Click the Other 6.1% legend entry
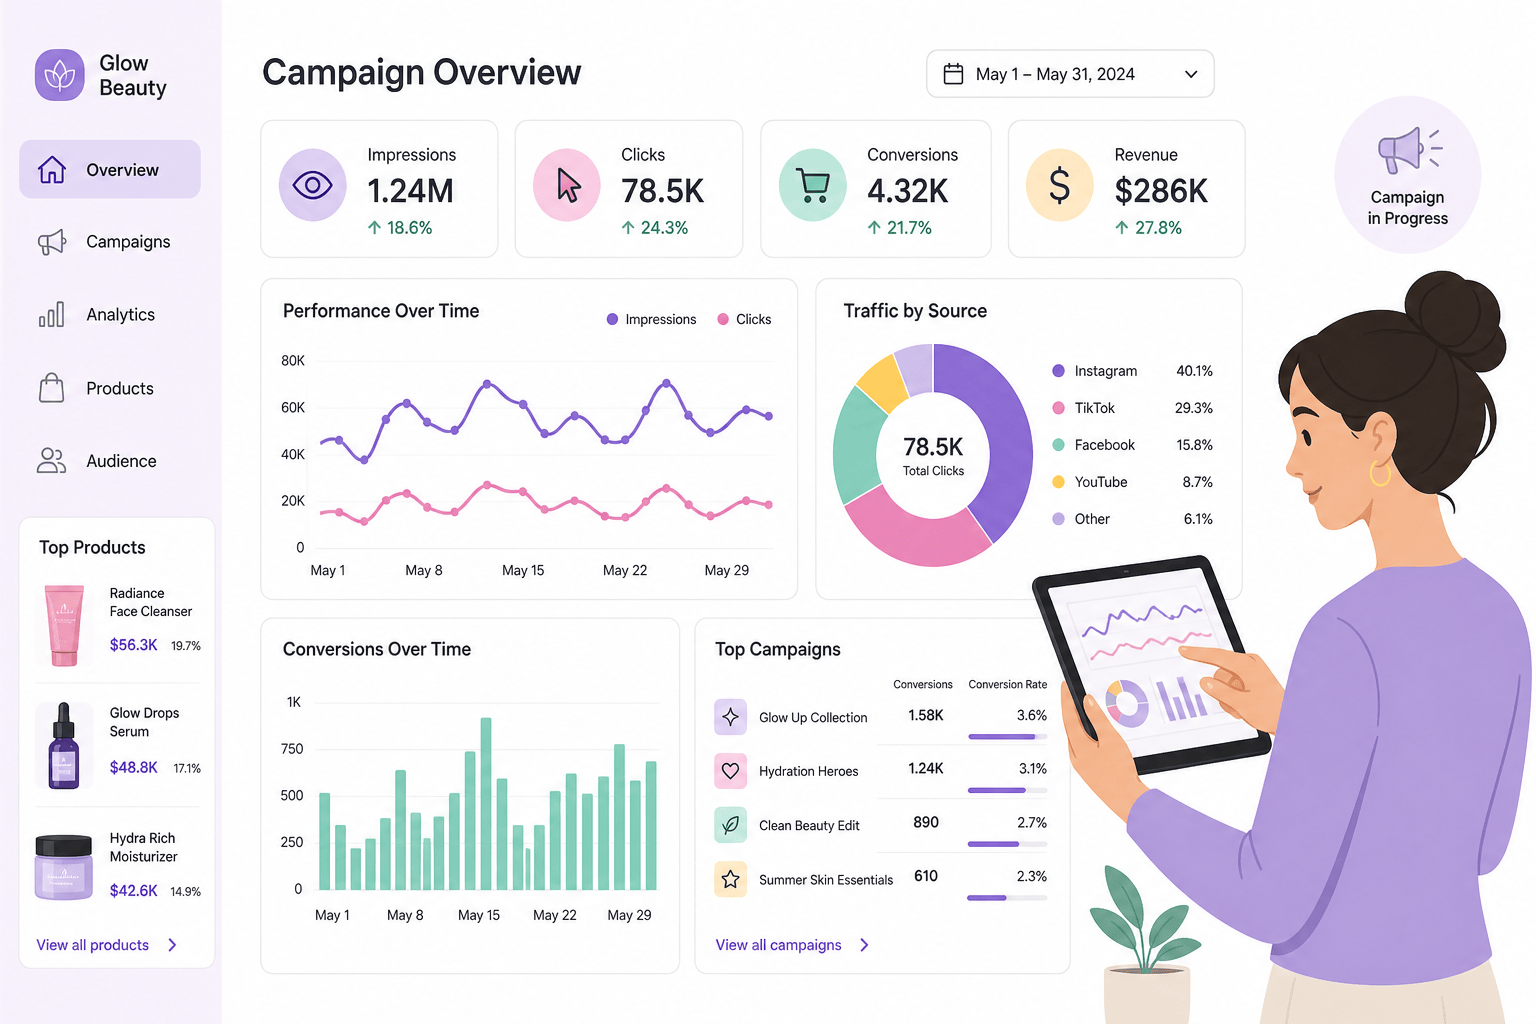Image resolution: width=1536 pixels, height=1024 pixels. [1132, 519]
